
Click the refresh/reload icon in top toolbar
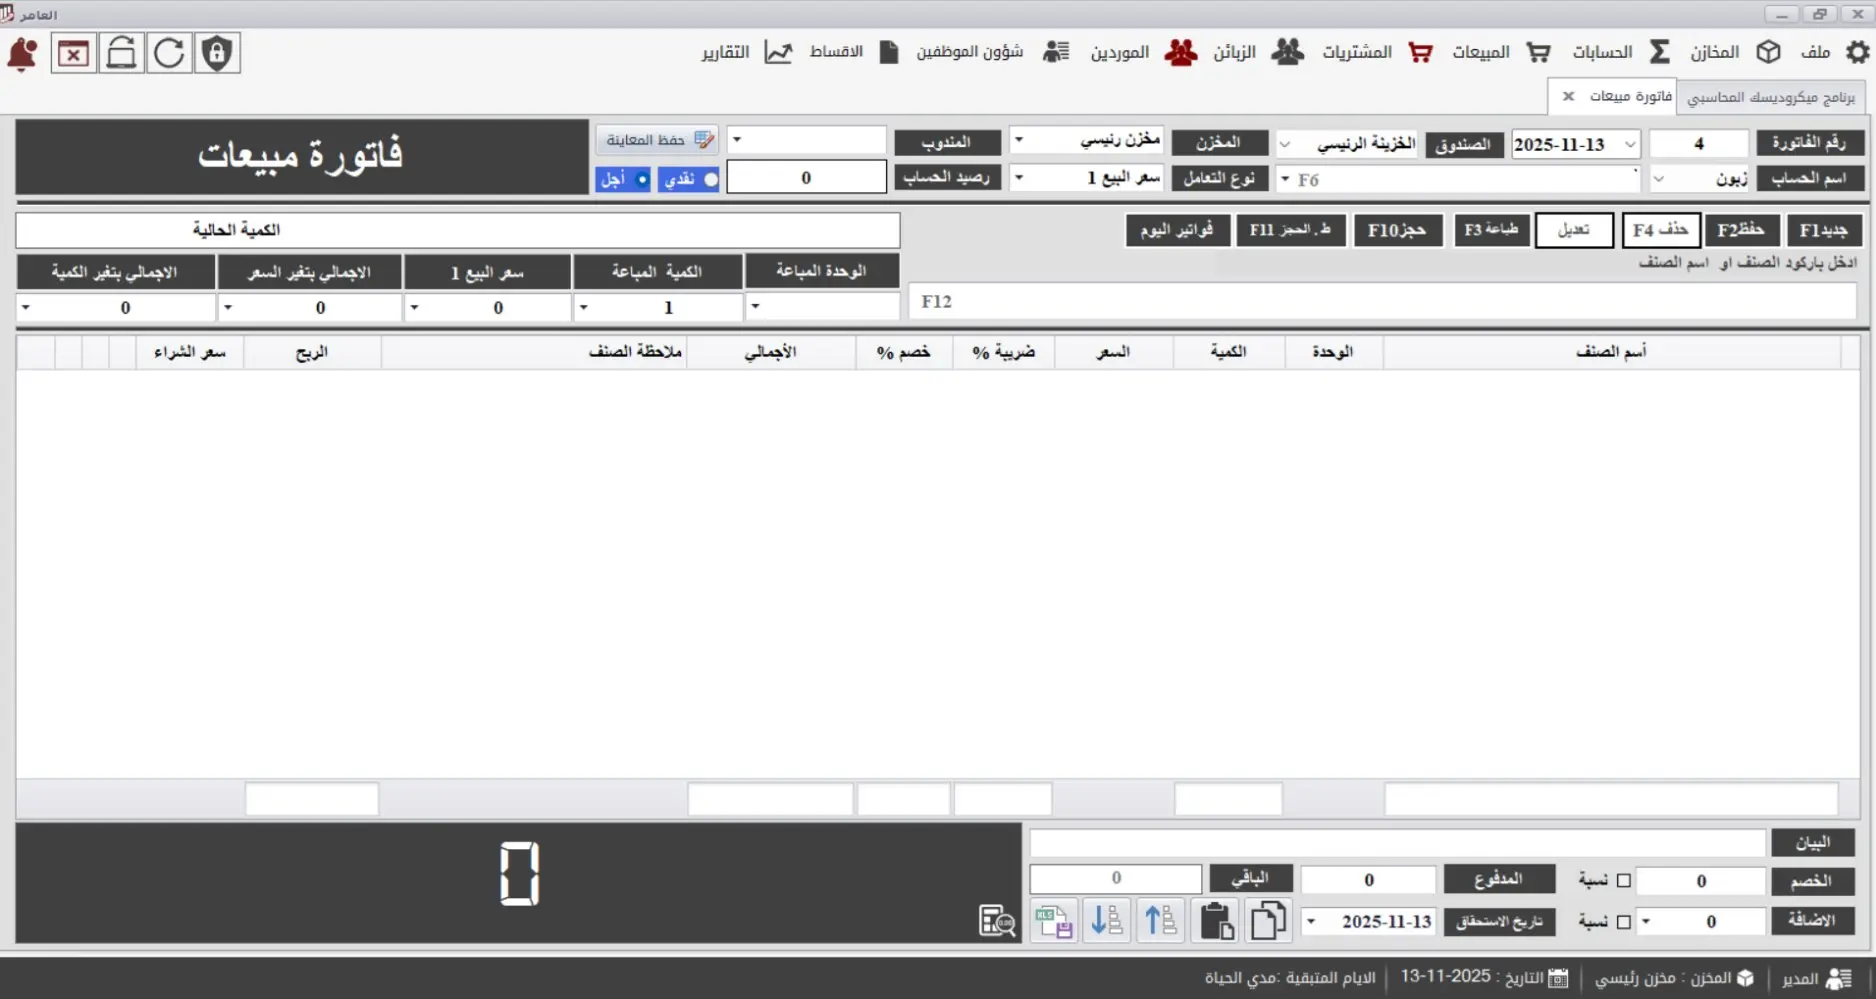click(168, 53)
